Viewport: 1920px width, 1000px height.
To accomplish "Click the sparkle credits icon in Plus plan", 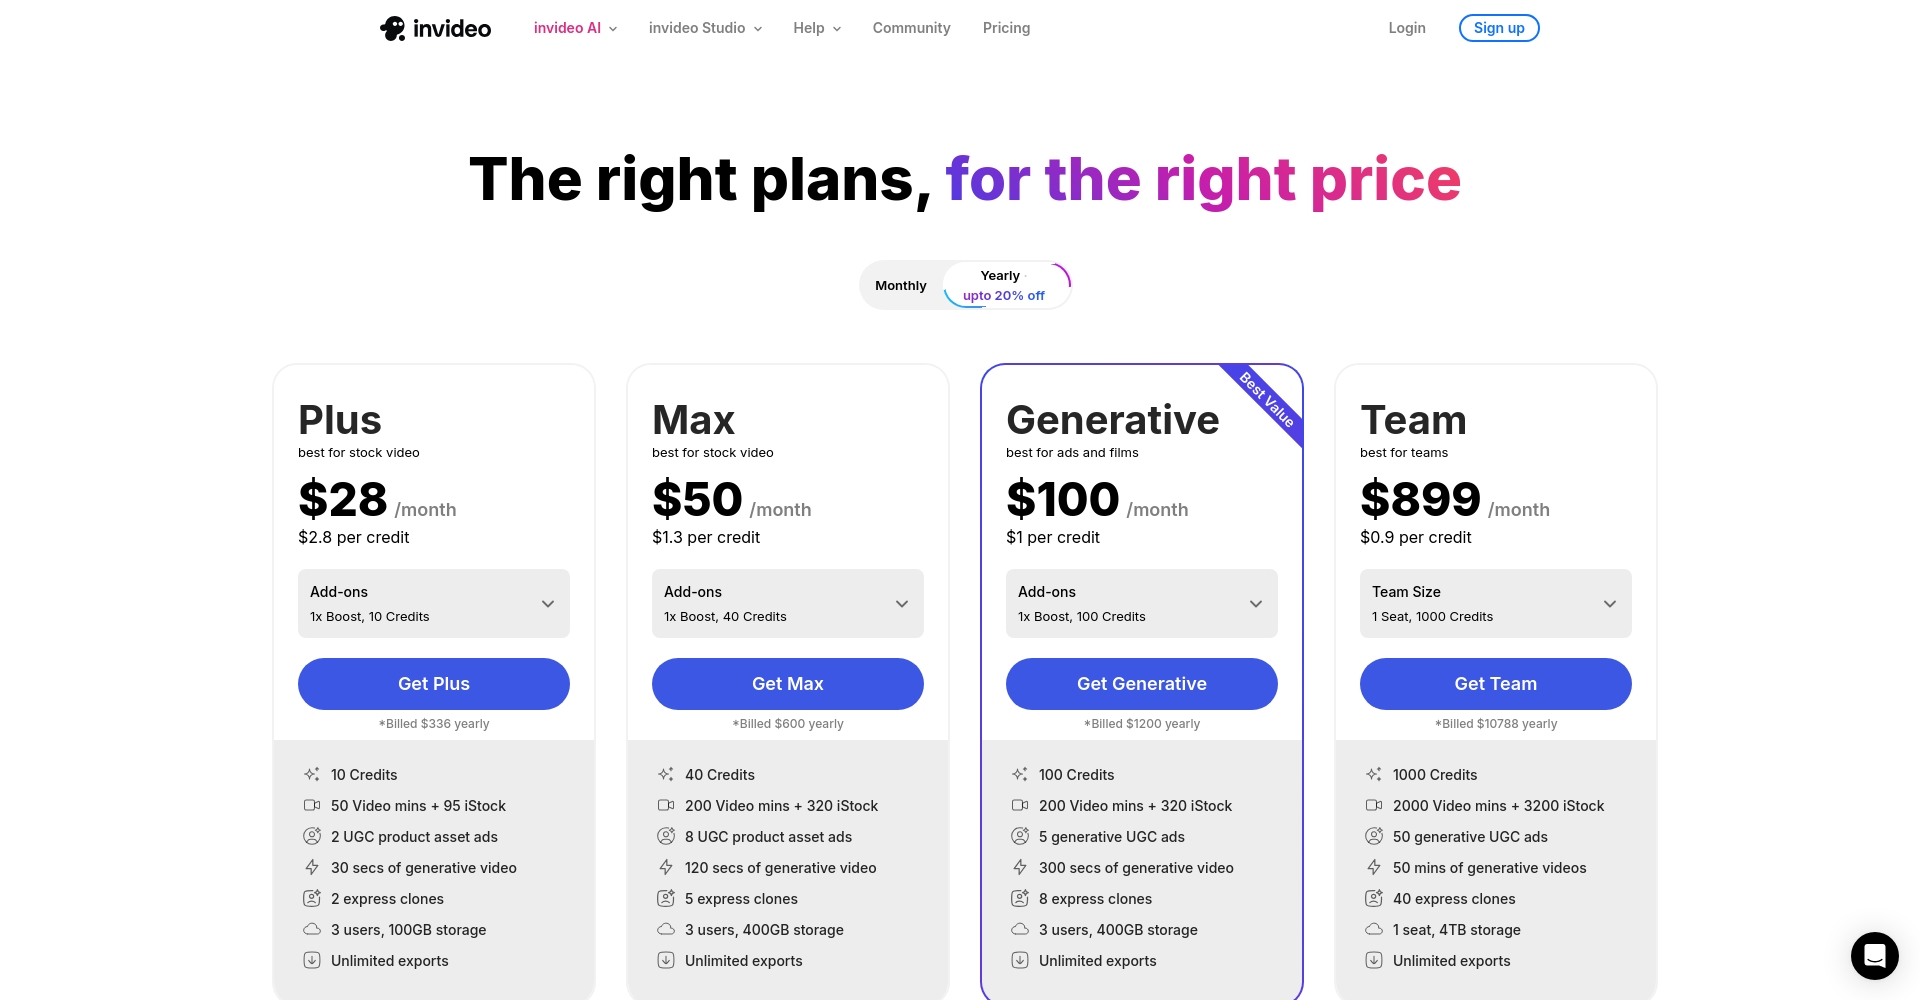I will [312, 774].
